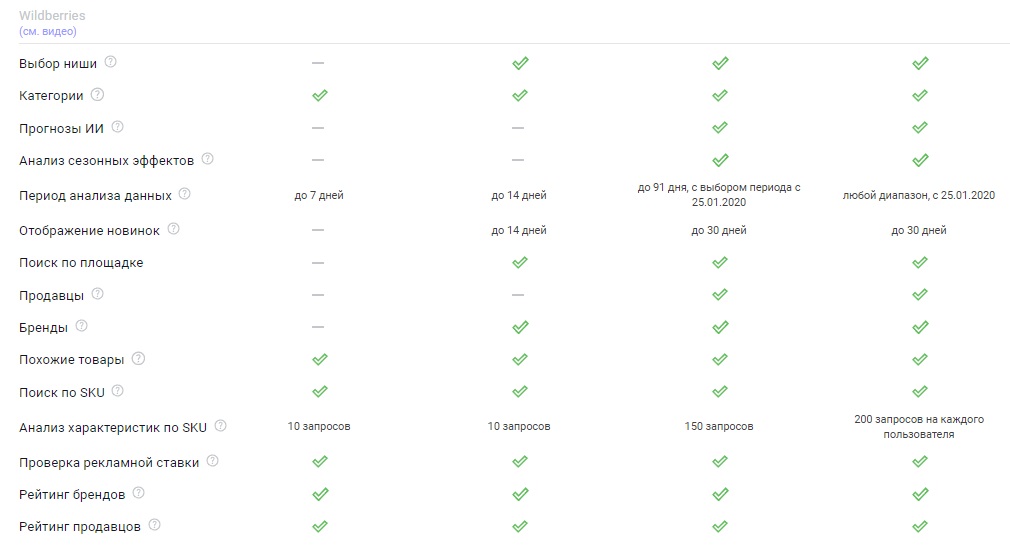The image size is (1010, 551).
Task: Click help icon beside Категории
Action: 97,95
